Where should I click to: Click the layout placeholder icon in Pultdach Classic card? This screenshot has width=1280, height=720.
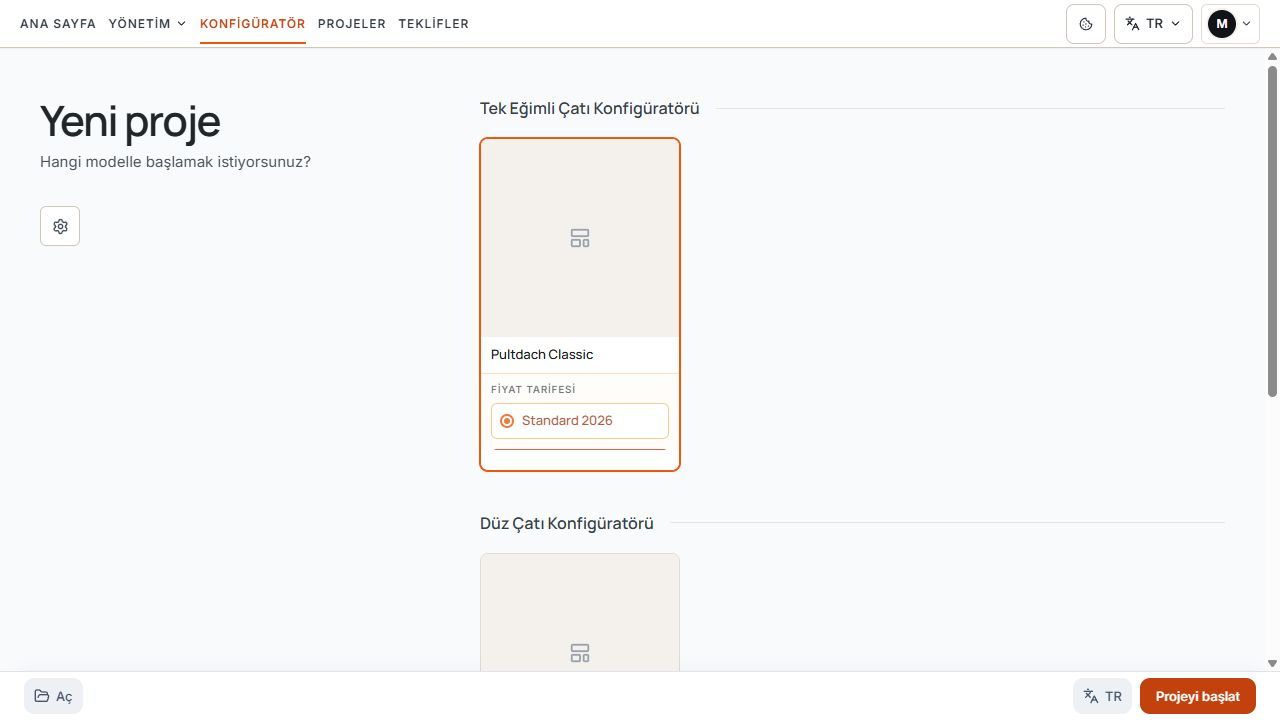point(580,238)
